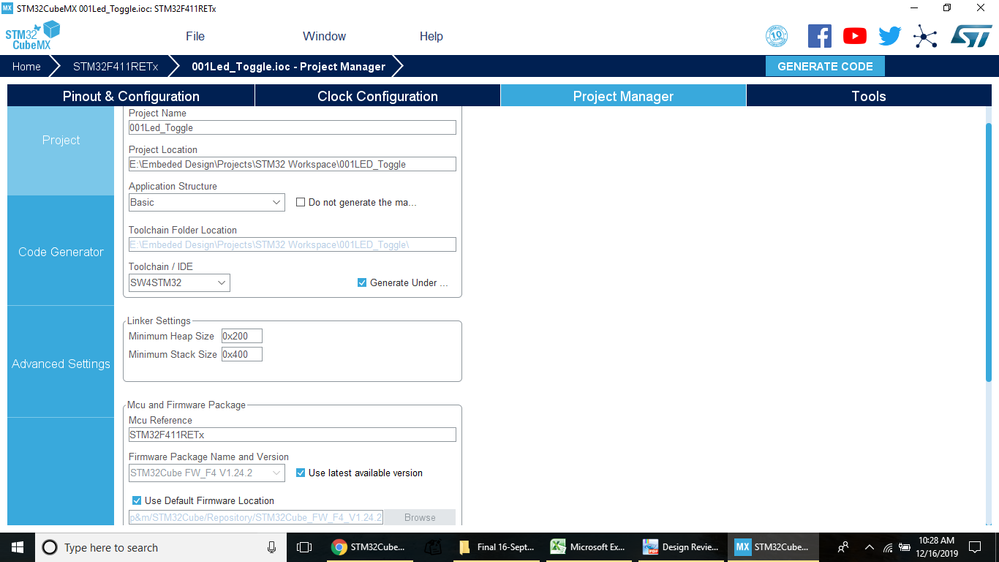This screenshot has height=562, width=999.
Task: Show hidden system tray icons
Action: click(x=869, y=547)
